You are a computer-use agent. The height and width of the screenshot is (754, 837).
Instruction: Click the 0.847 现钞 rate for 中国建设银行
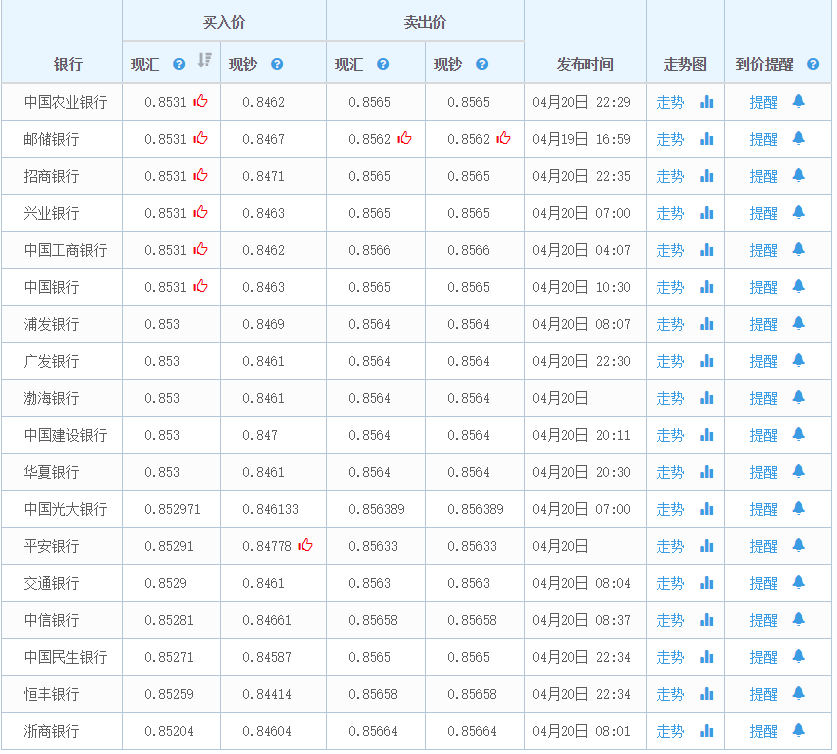tap(260, 435)
